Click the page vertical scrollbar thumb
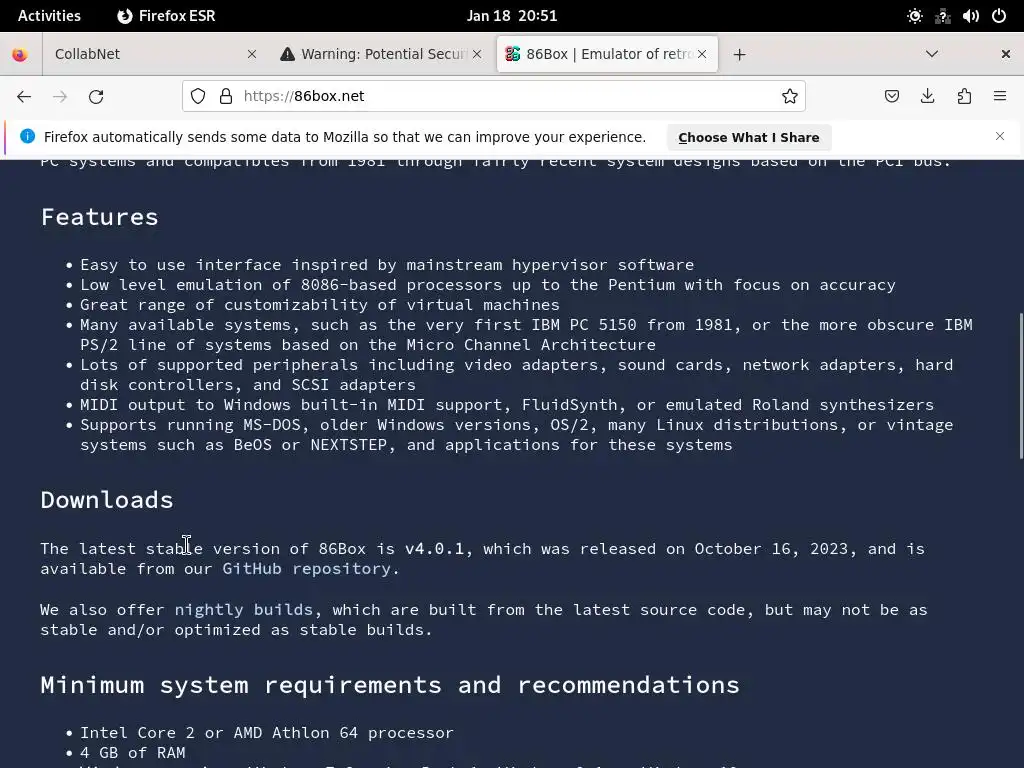The image size is (1024, 768). [1021, 387]
